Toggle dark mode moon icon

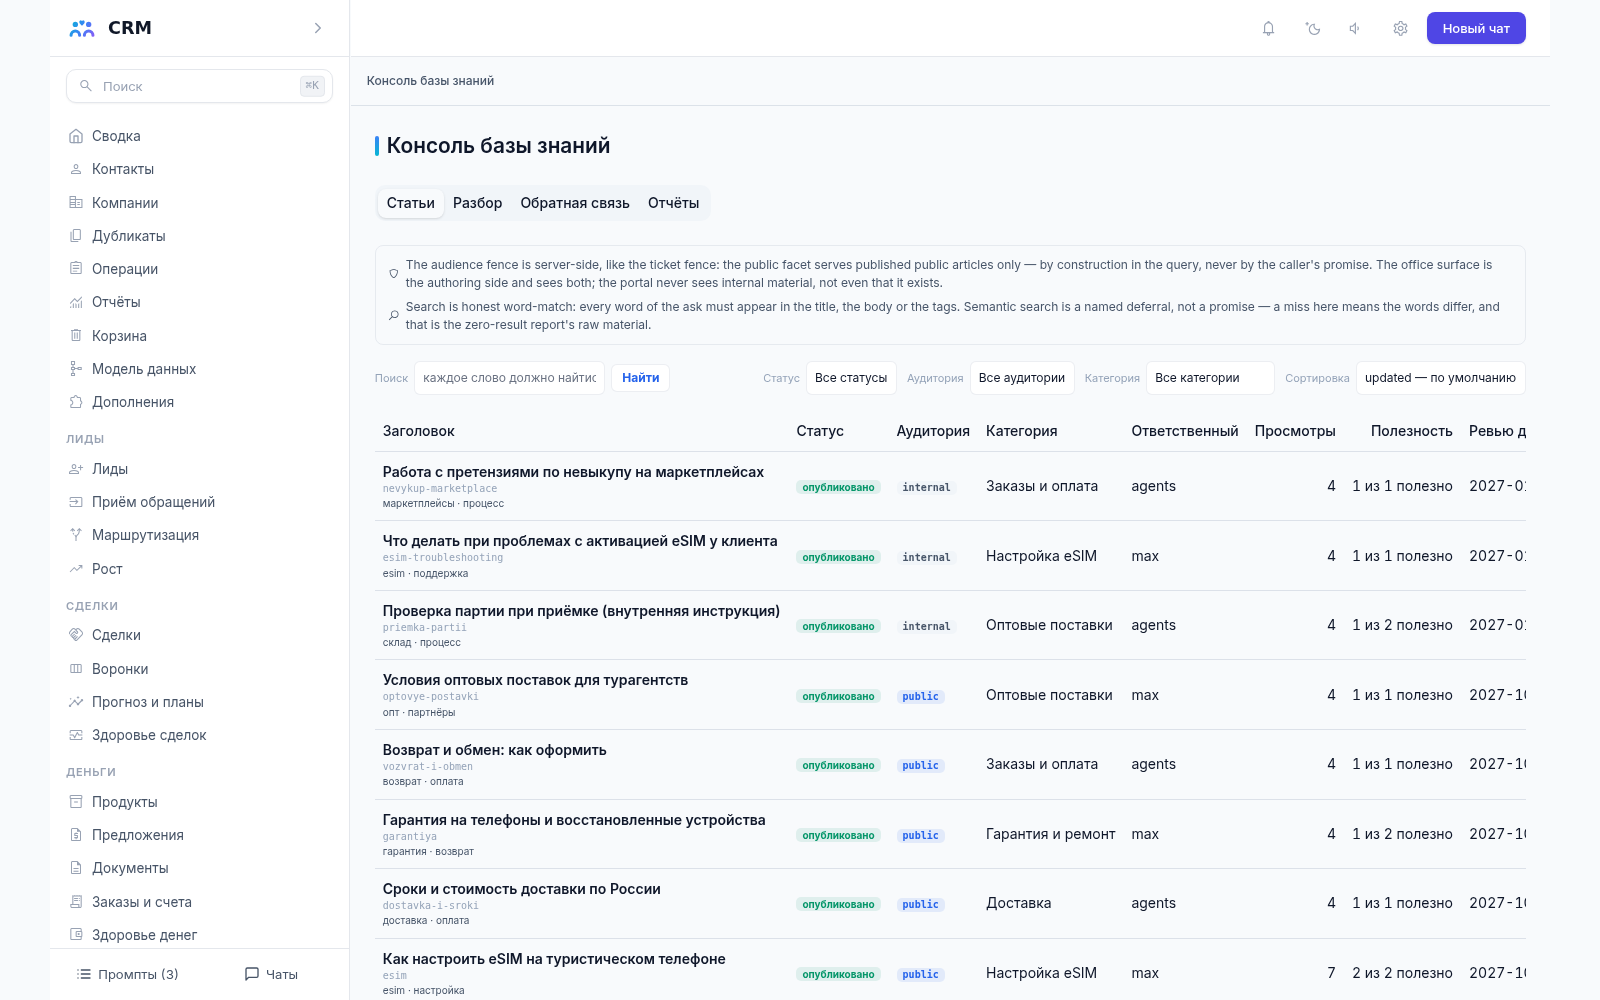[1313, 28]
